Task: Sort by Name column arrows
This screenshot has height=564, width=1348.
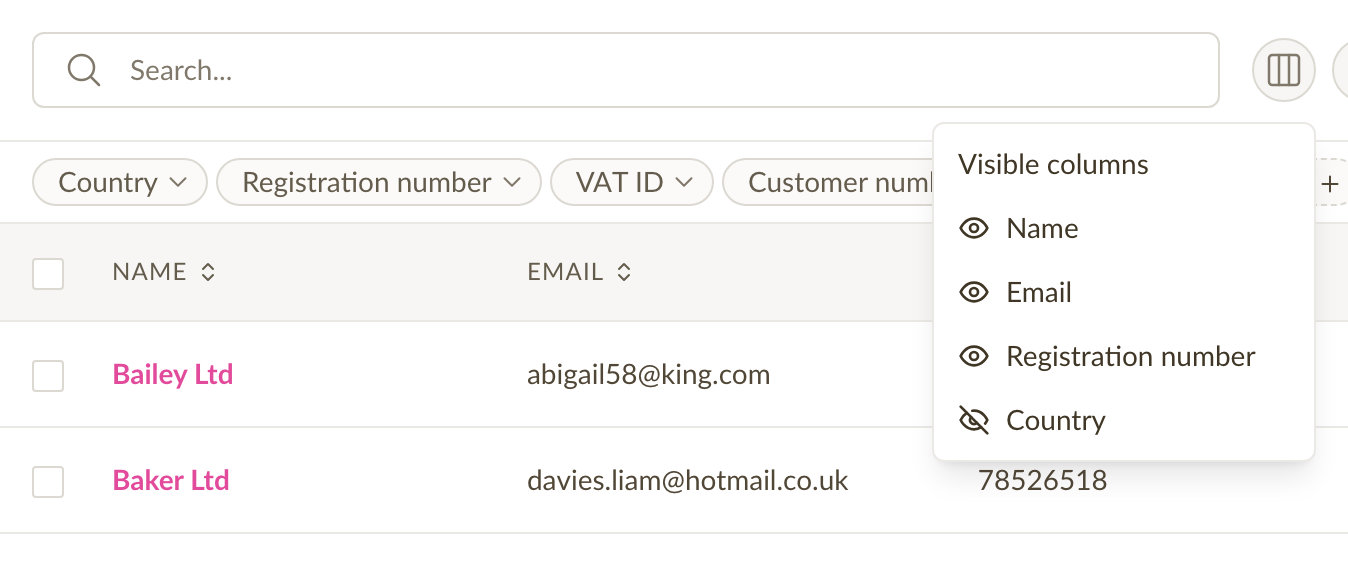Action: tap(208, 272)
